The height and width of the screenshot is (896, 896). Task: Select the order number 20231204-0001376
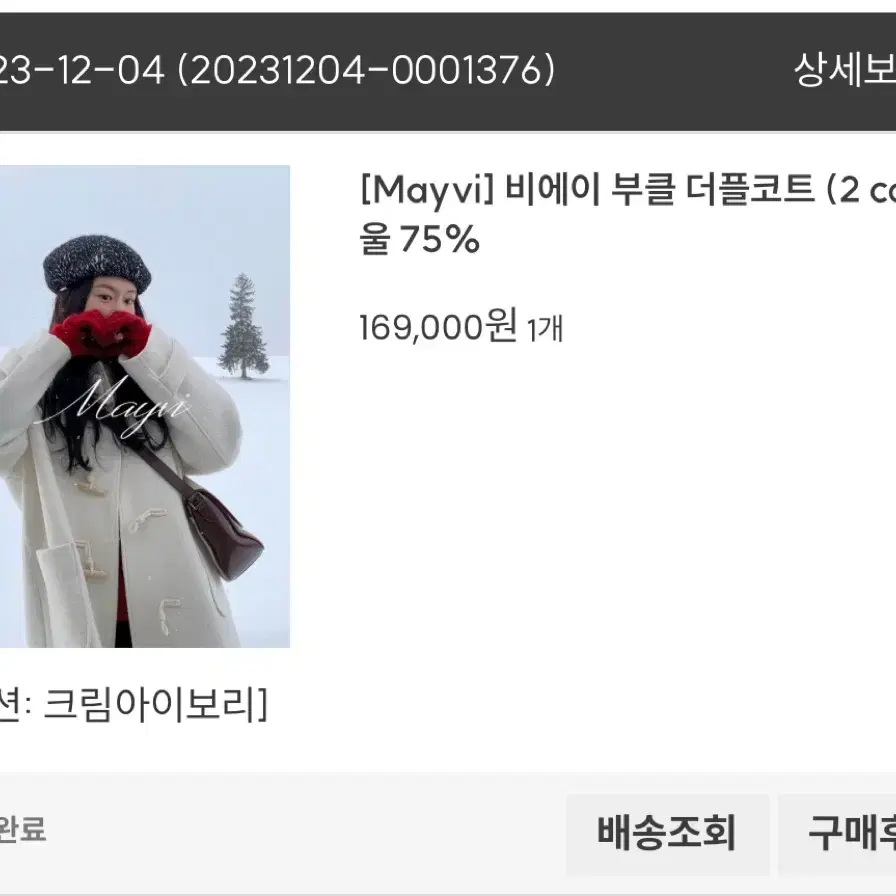click(x=366, y=70)
